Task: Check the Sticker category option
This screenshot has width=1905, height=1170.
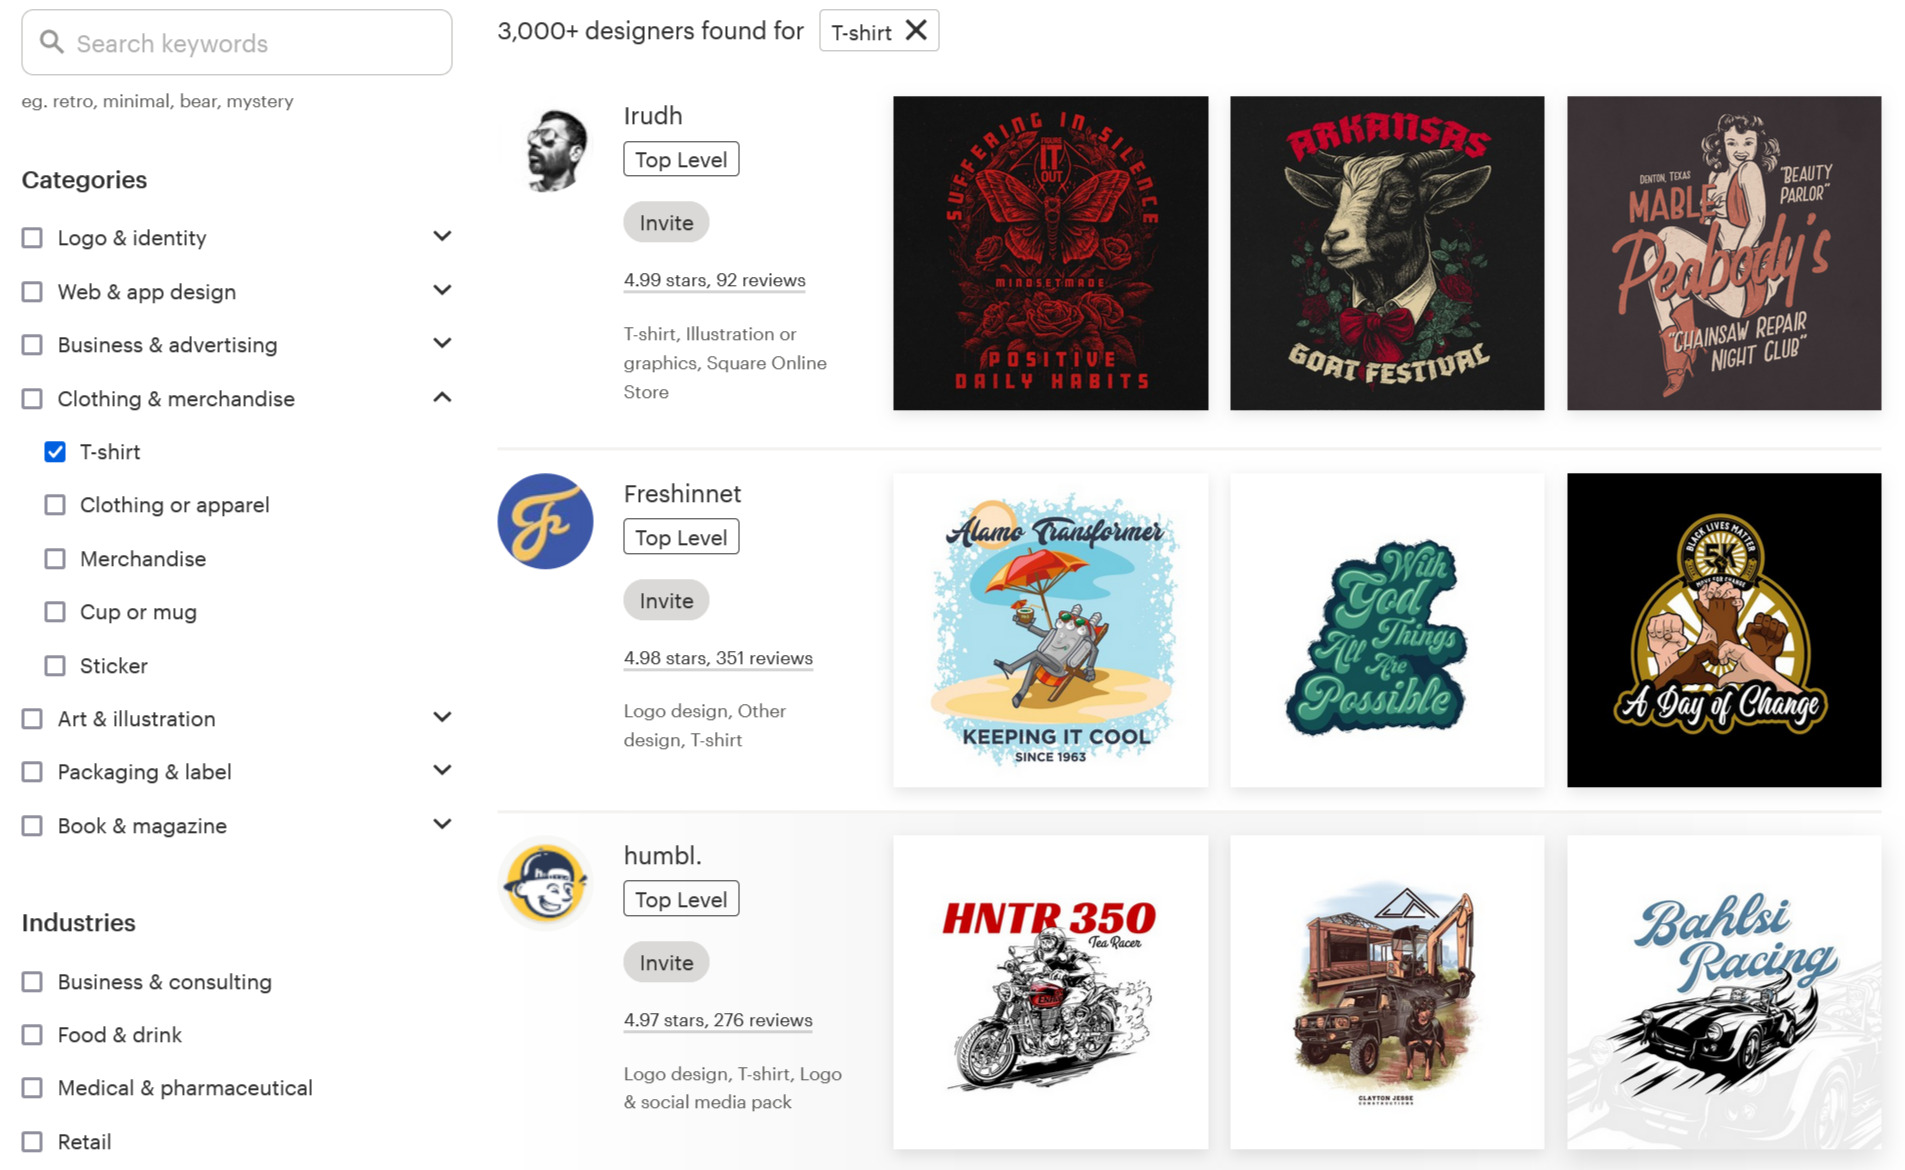Action: (55, 665)
